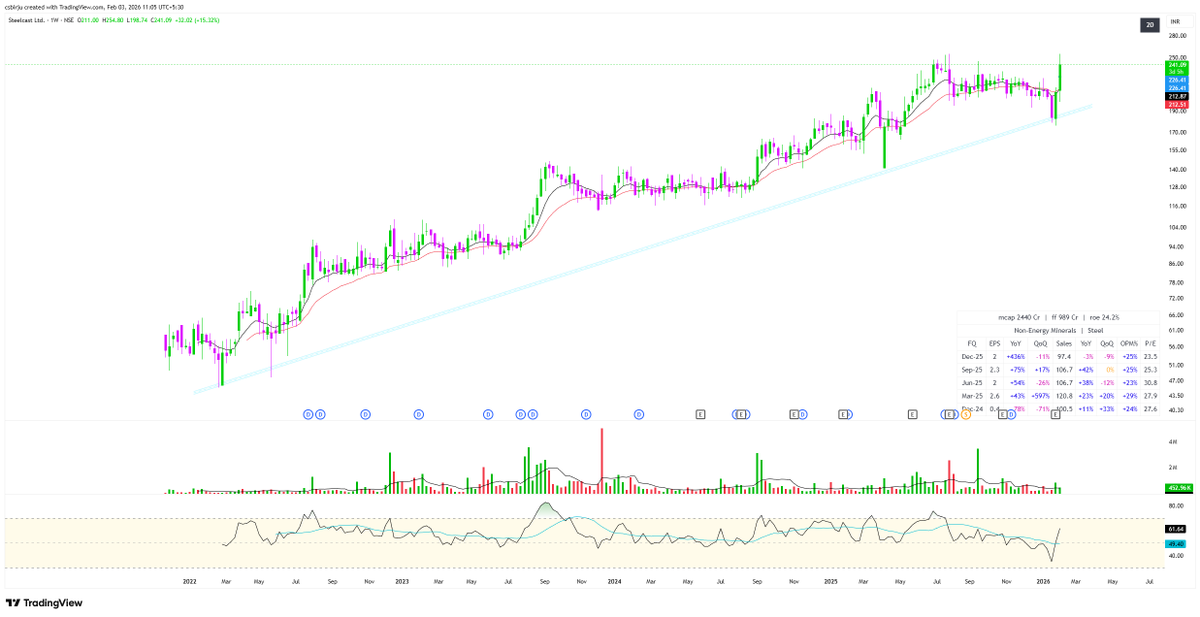Click the '+436%' EPS YoY value

[x=1016, y=357]
